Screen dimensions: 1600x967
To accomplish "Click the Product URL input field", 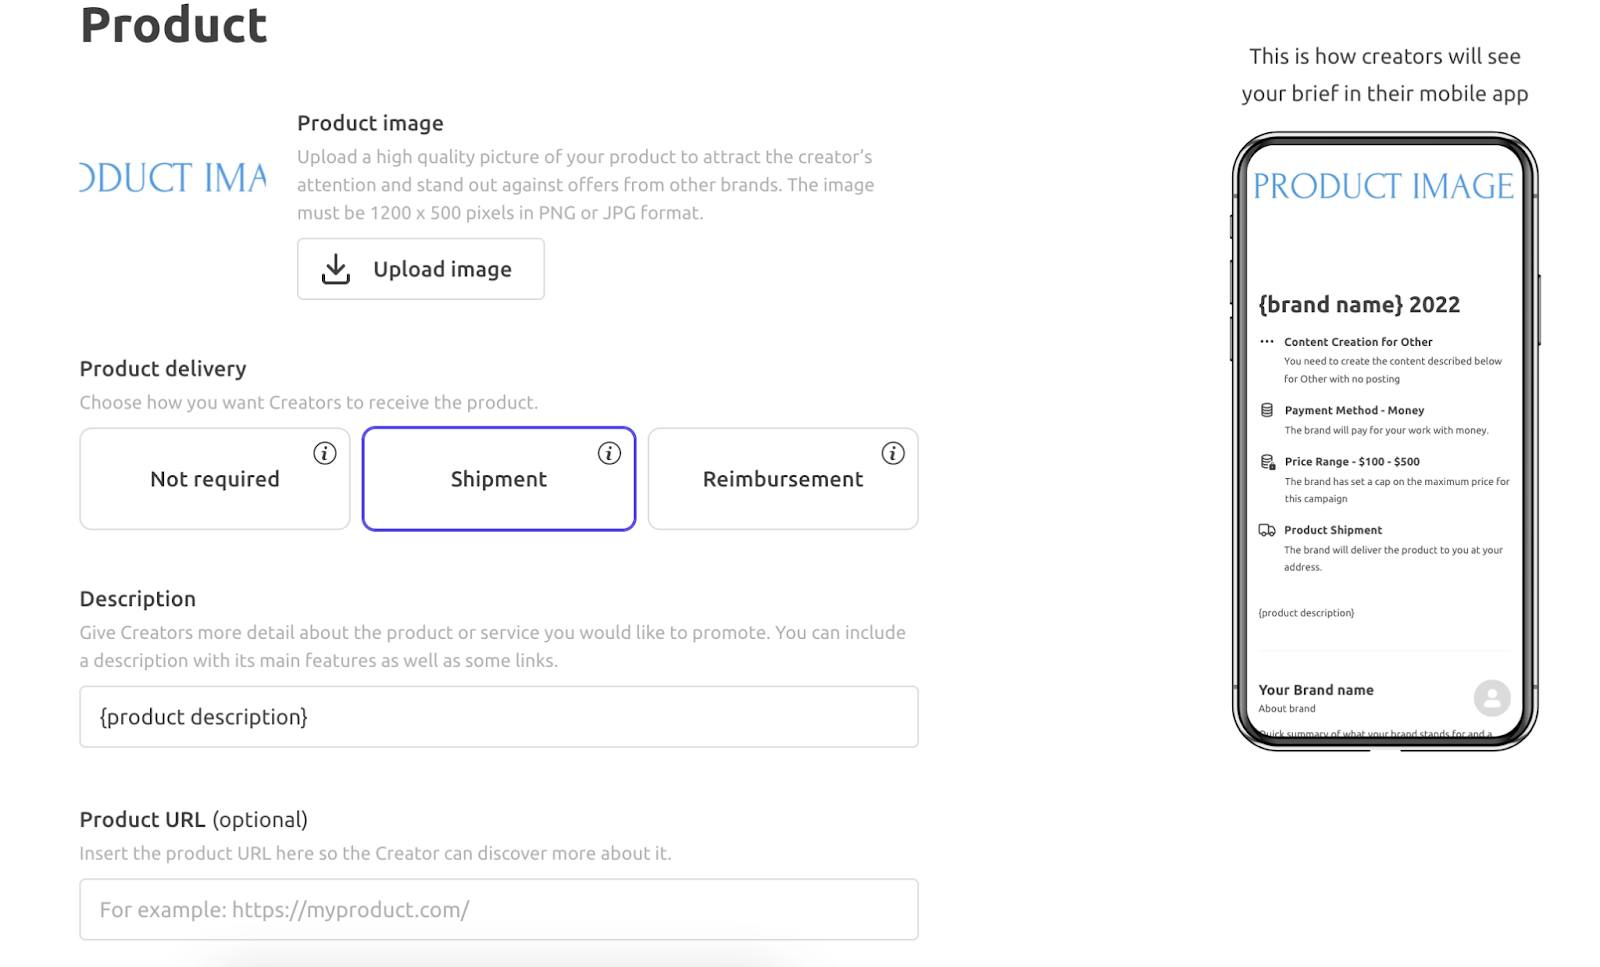I will [x=499, y=909].
